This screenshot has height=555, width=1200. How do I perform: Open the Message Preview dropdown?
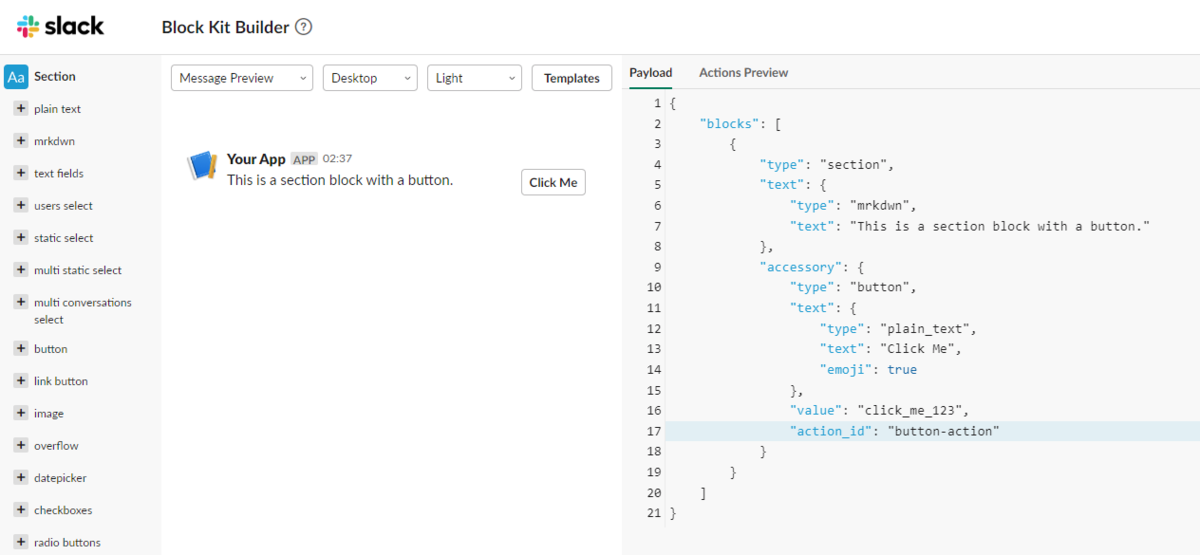[242, 78]
